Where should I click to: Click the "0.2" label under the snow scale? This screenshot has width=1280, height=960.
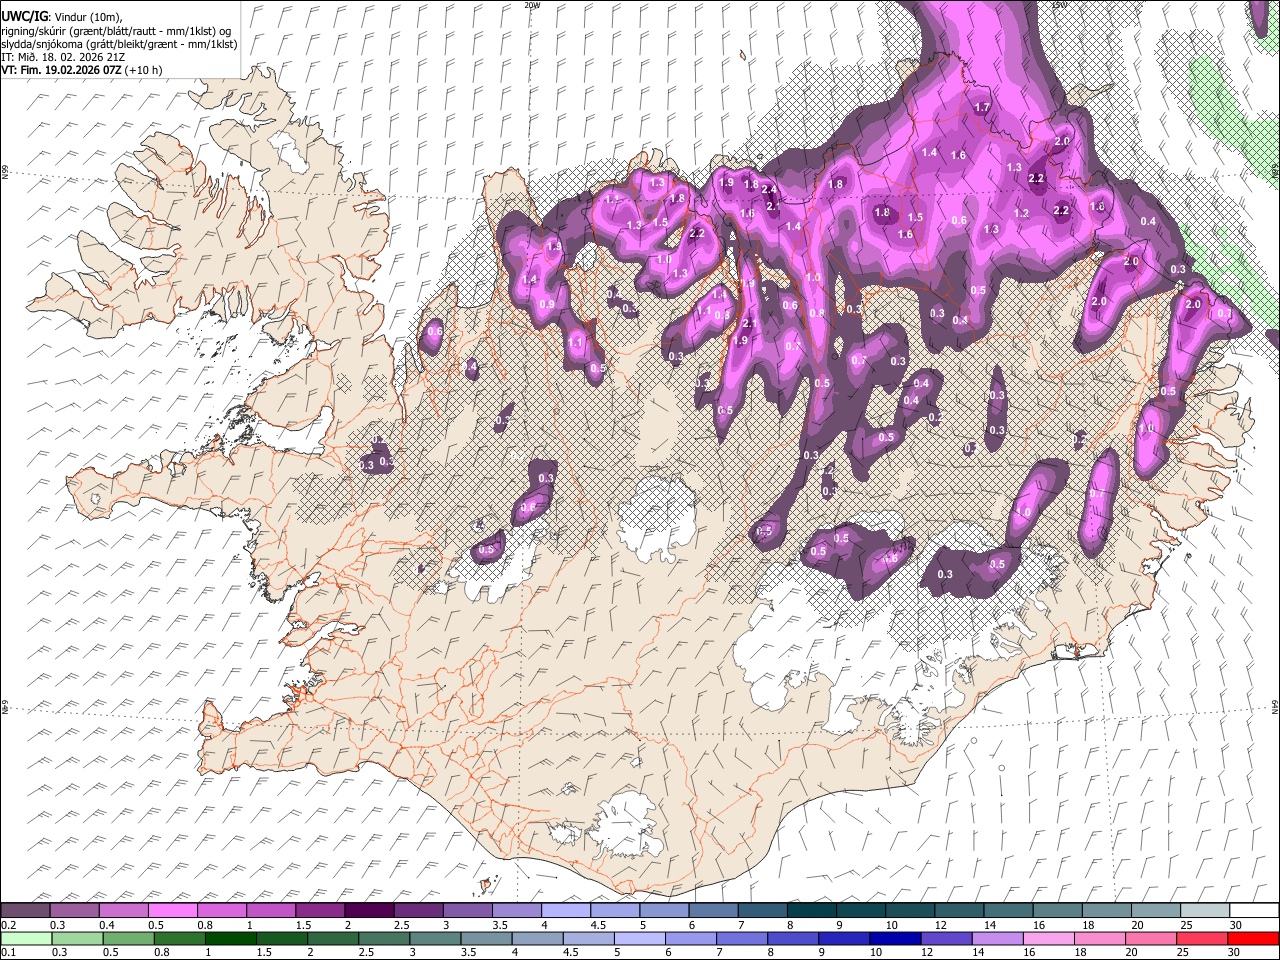tap(8, 925)
